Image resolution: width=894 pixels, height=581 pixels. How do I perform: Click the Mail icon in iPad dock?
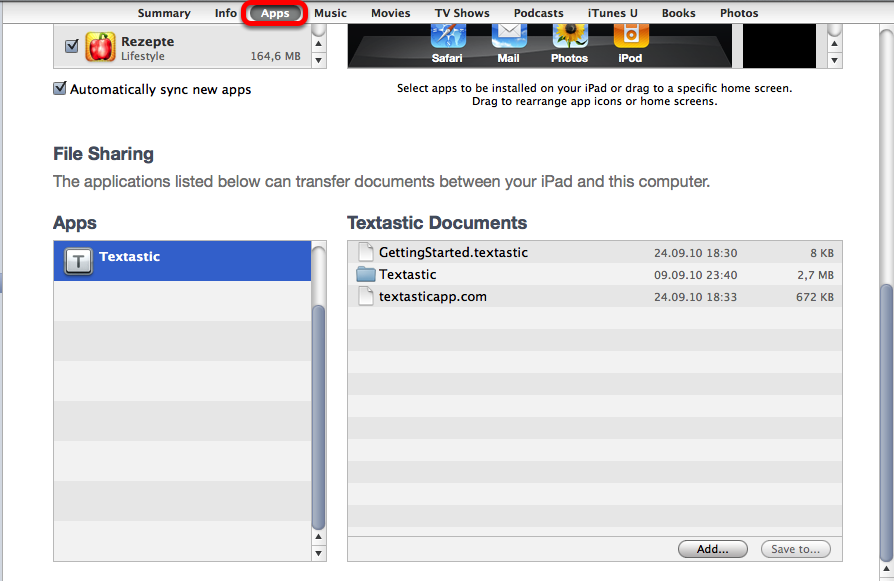click(x=509, y=38)
